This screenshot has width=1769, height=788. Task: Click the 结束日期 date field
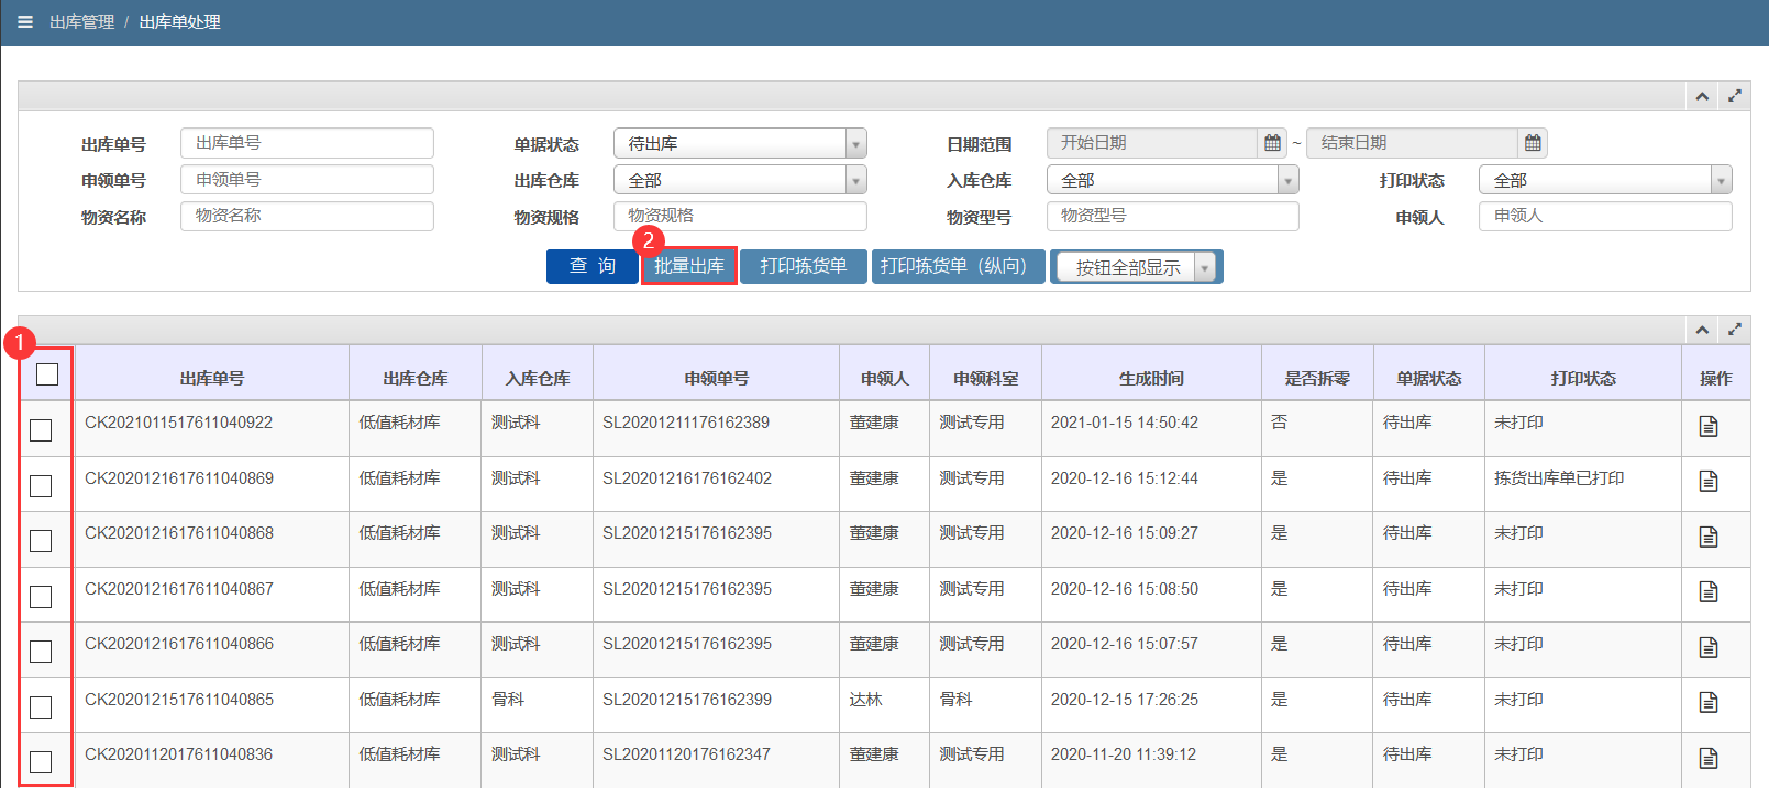[1412, 143]
